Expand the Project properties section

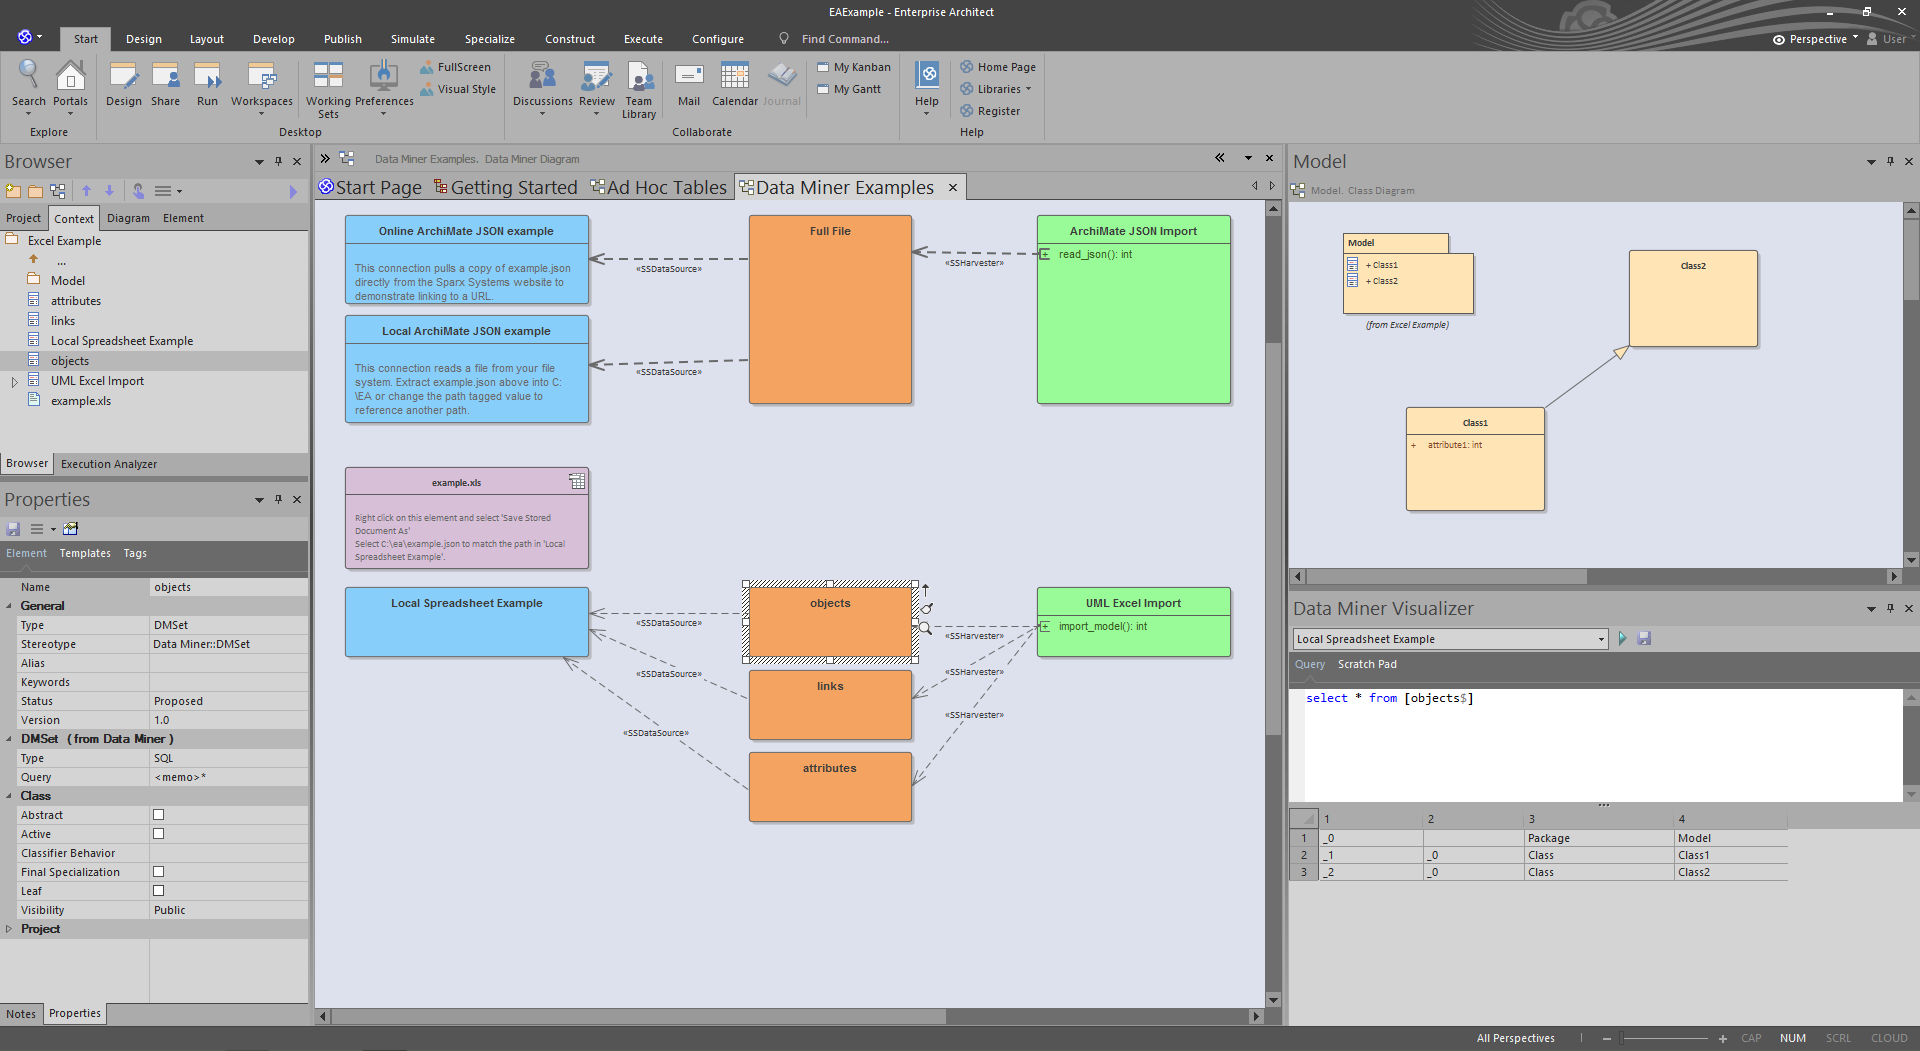tap(9, 929)
